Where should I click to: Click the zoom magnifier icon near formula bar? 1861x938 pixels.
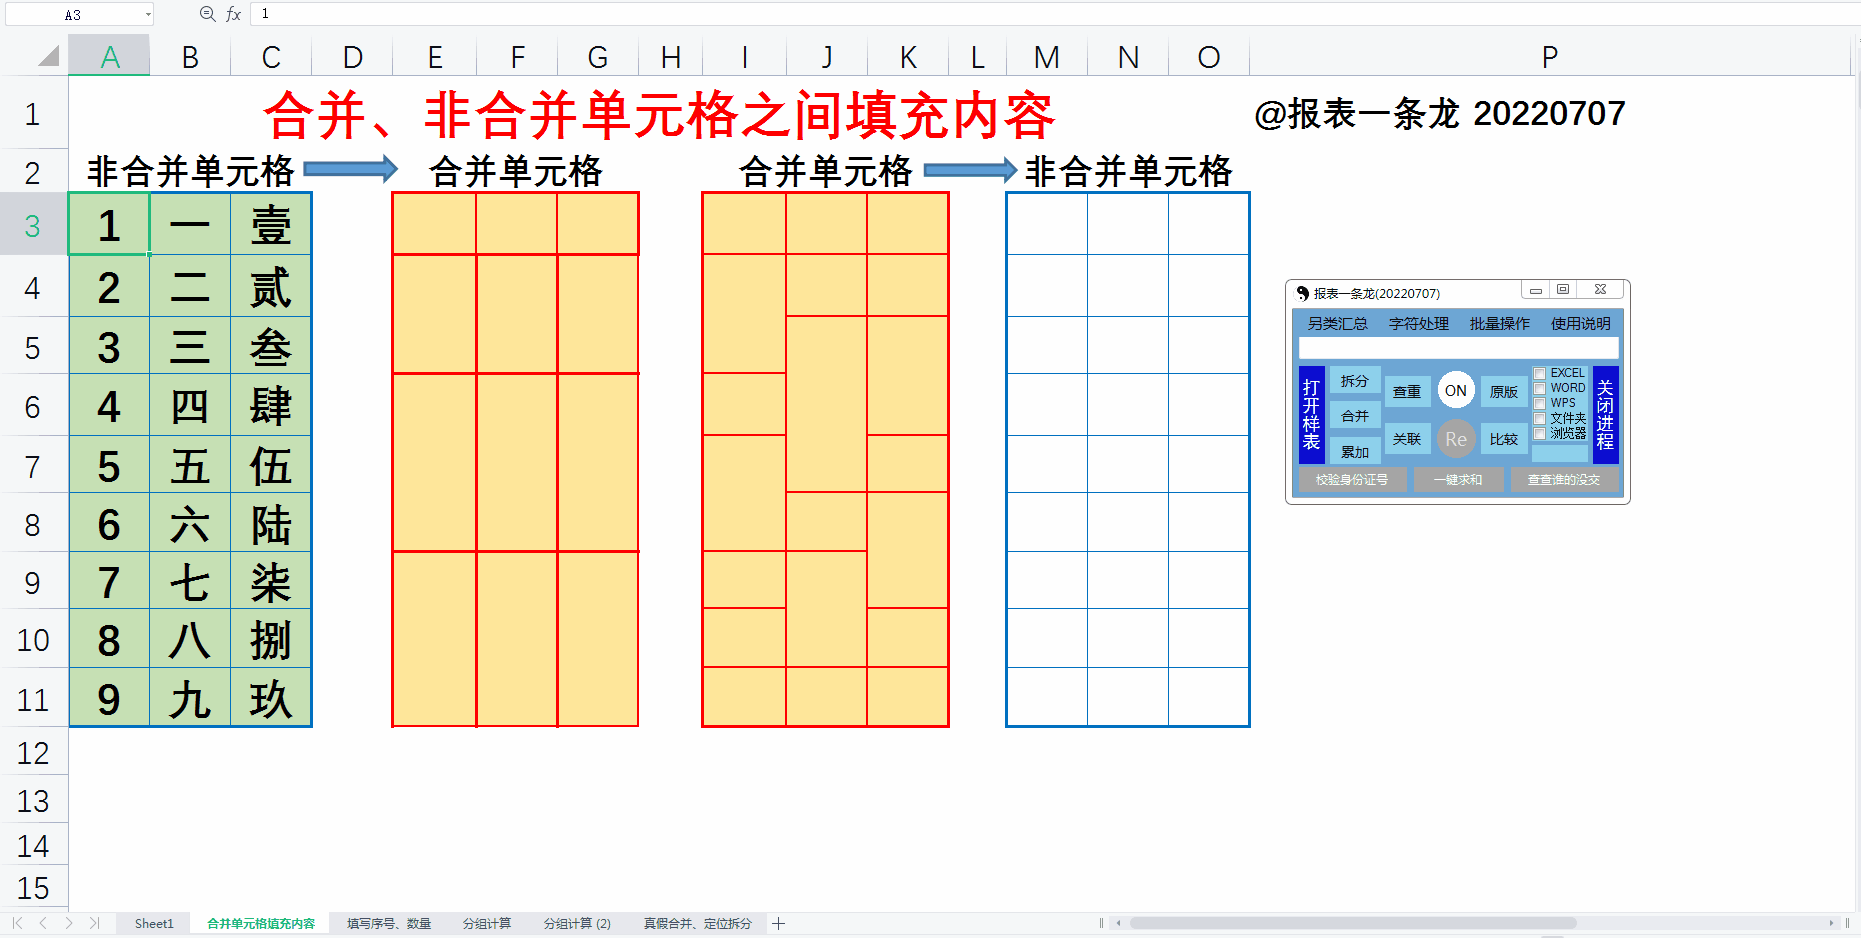(207, 14)
